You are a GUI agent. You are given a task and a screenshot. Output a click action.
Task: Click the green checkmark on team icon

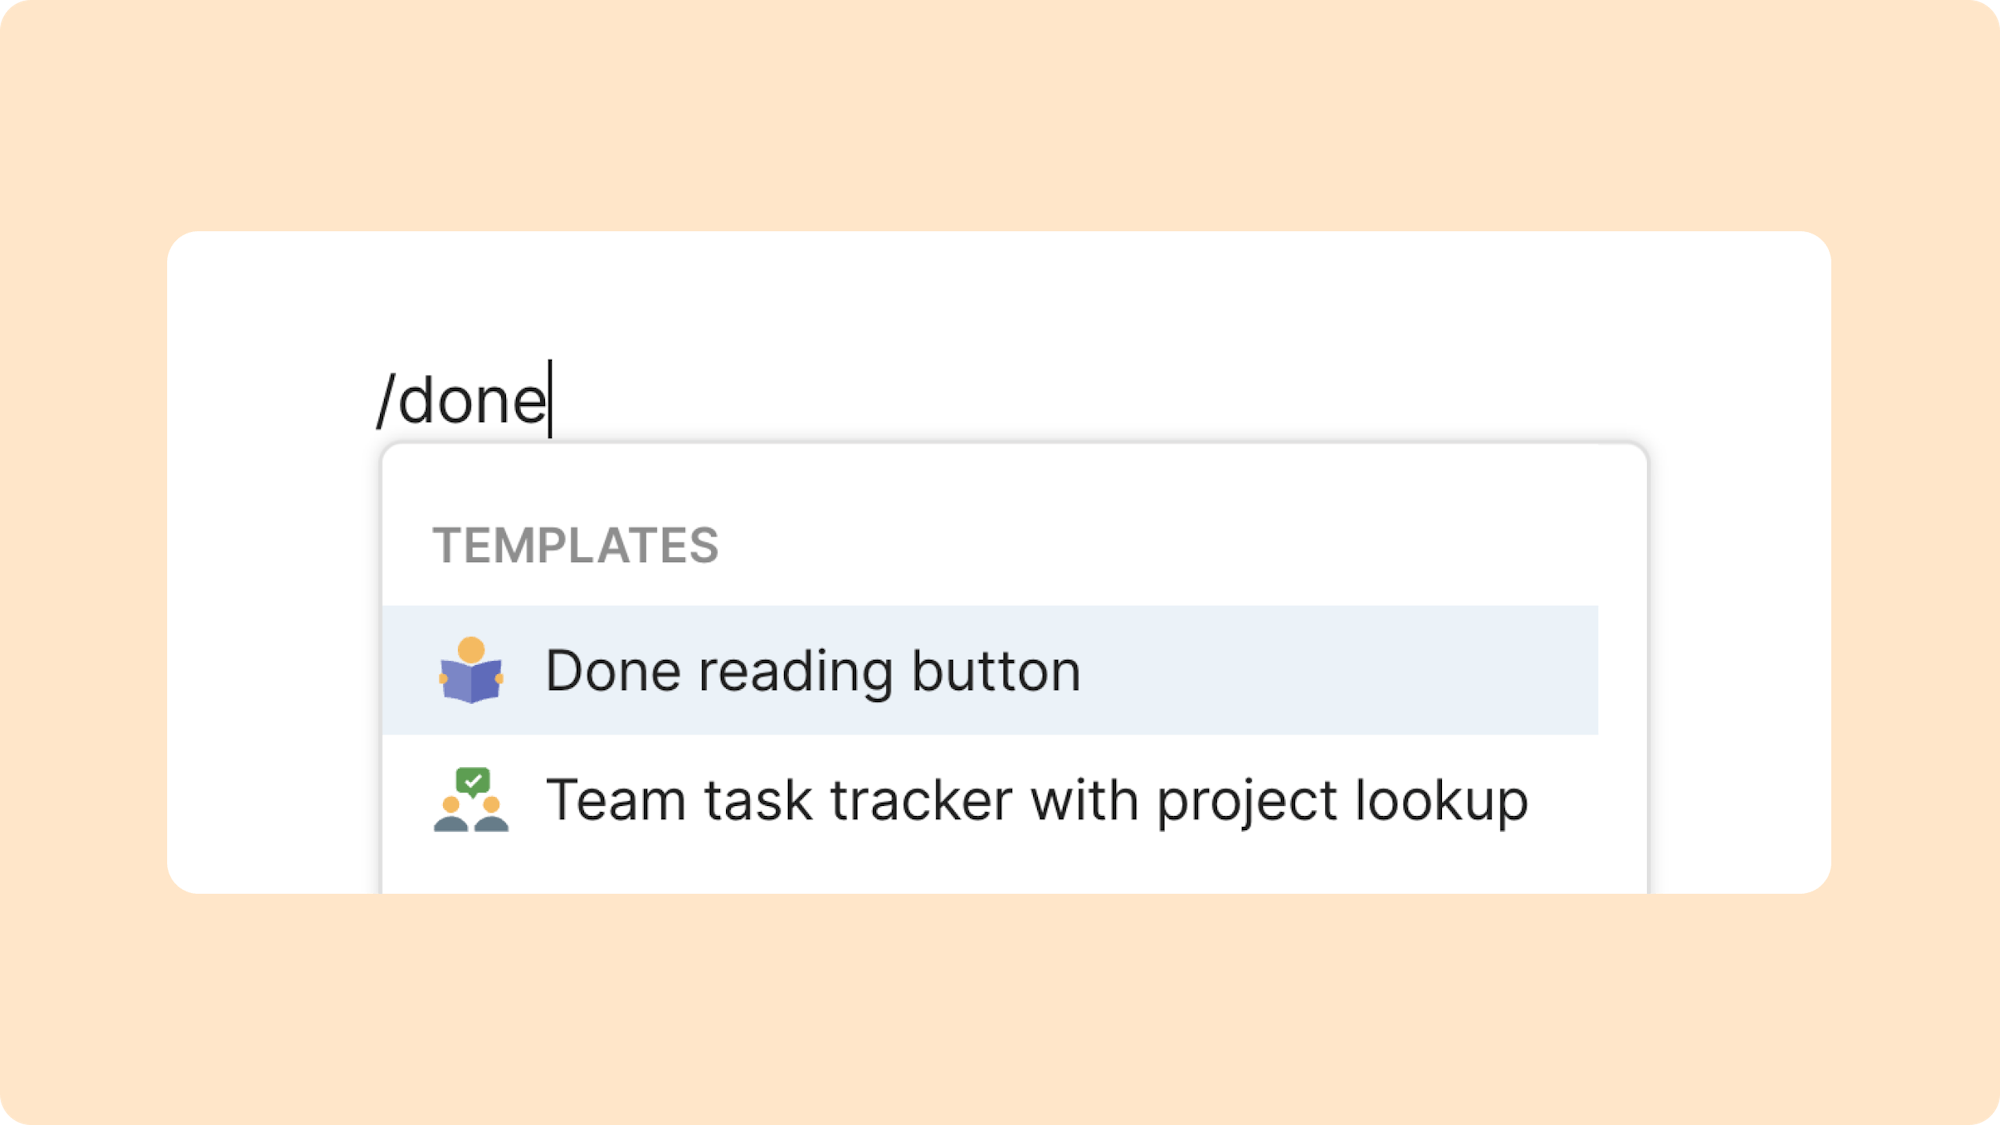(472, 780)
